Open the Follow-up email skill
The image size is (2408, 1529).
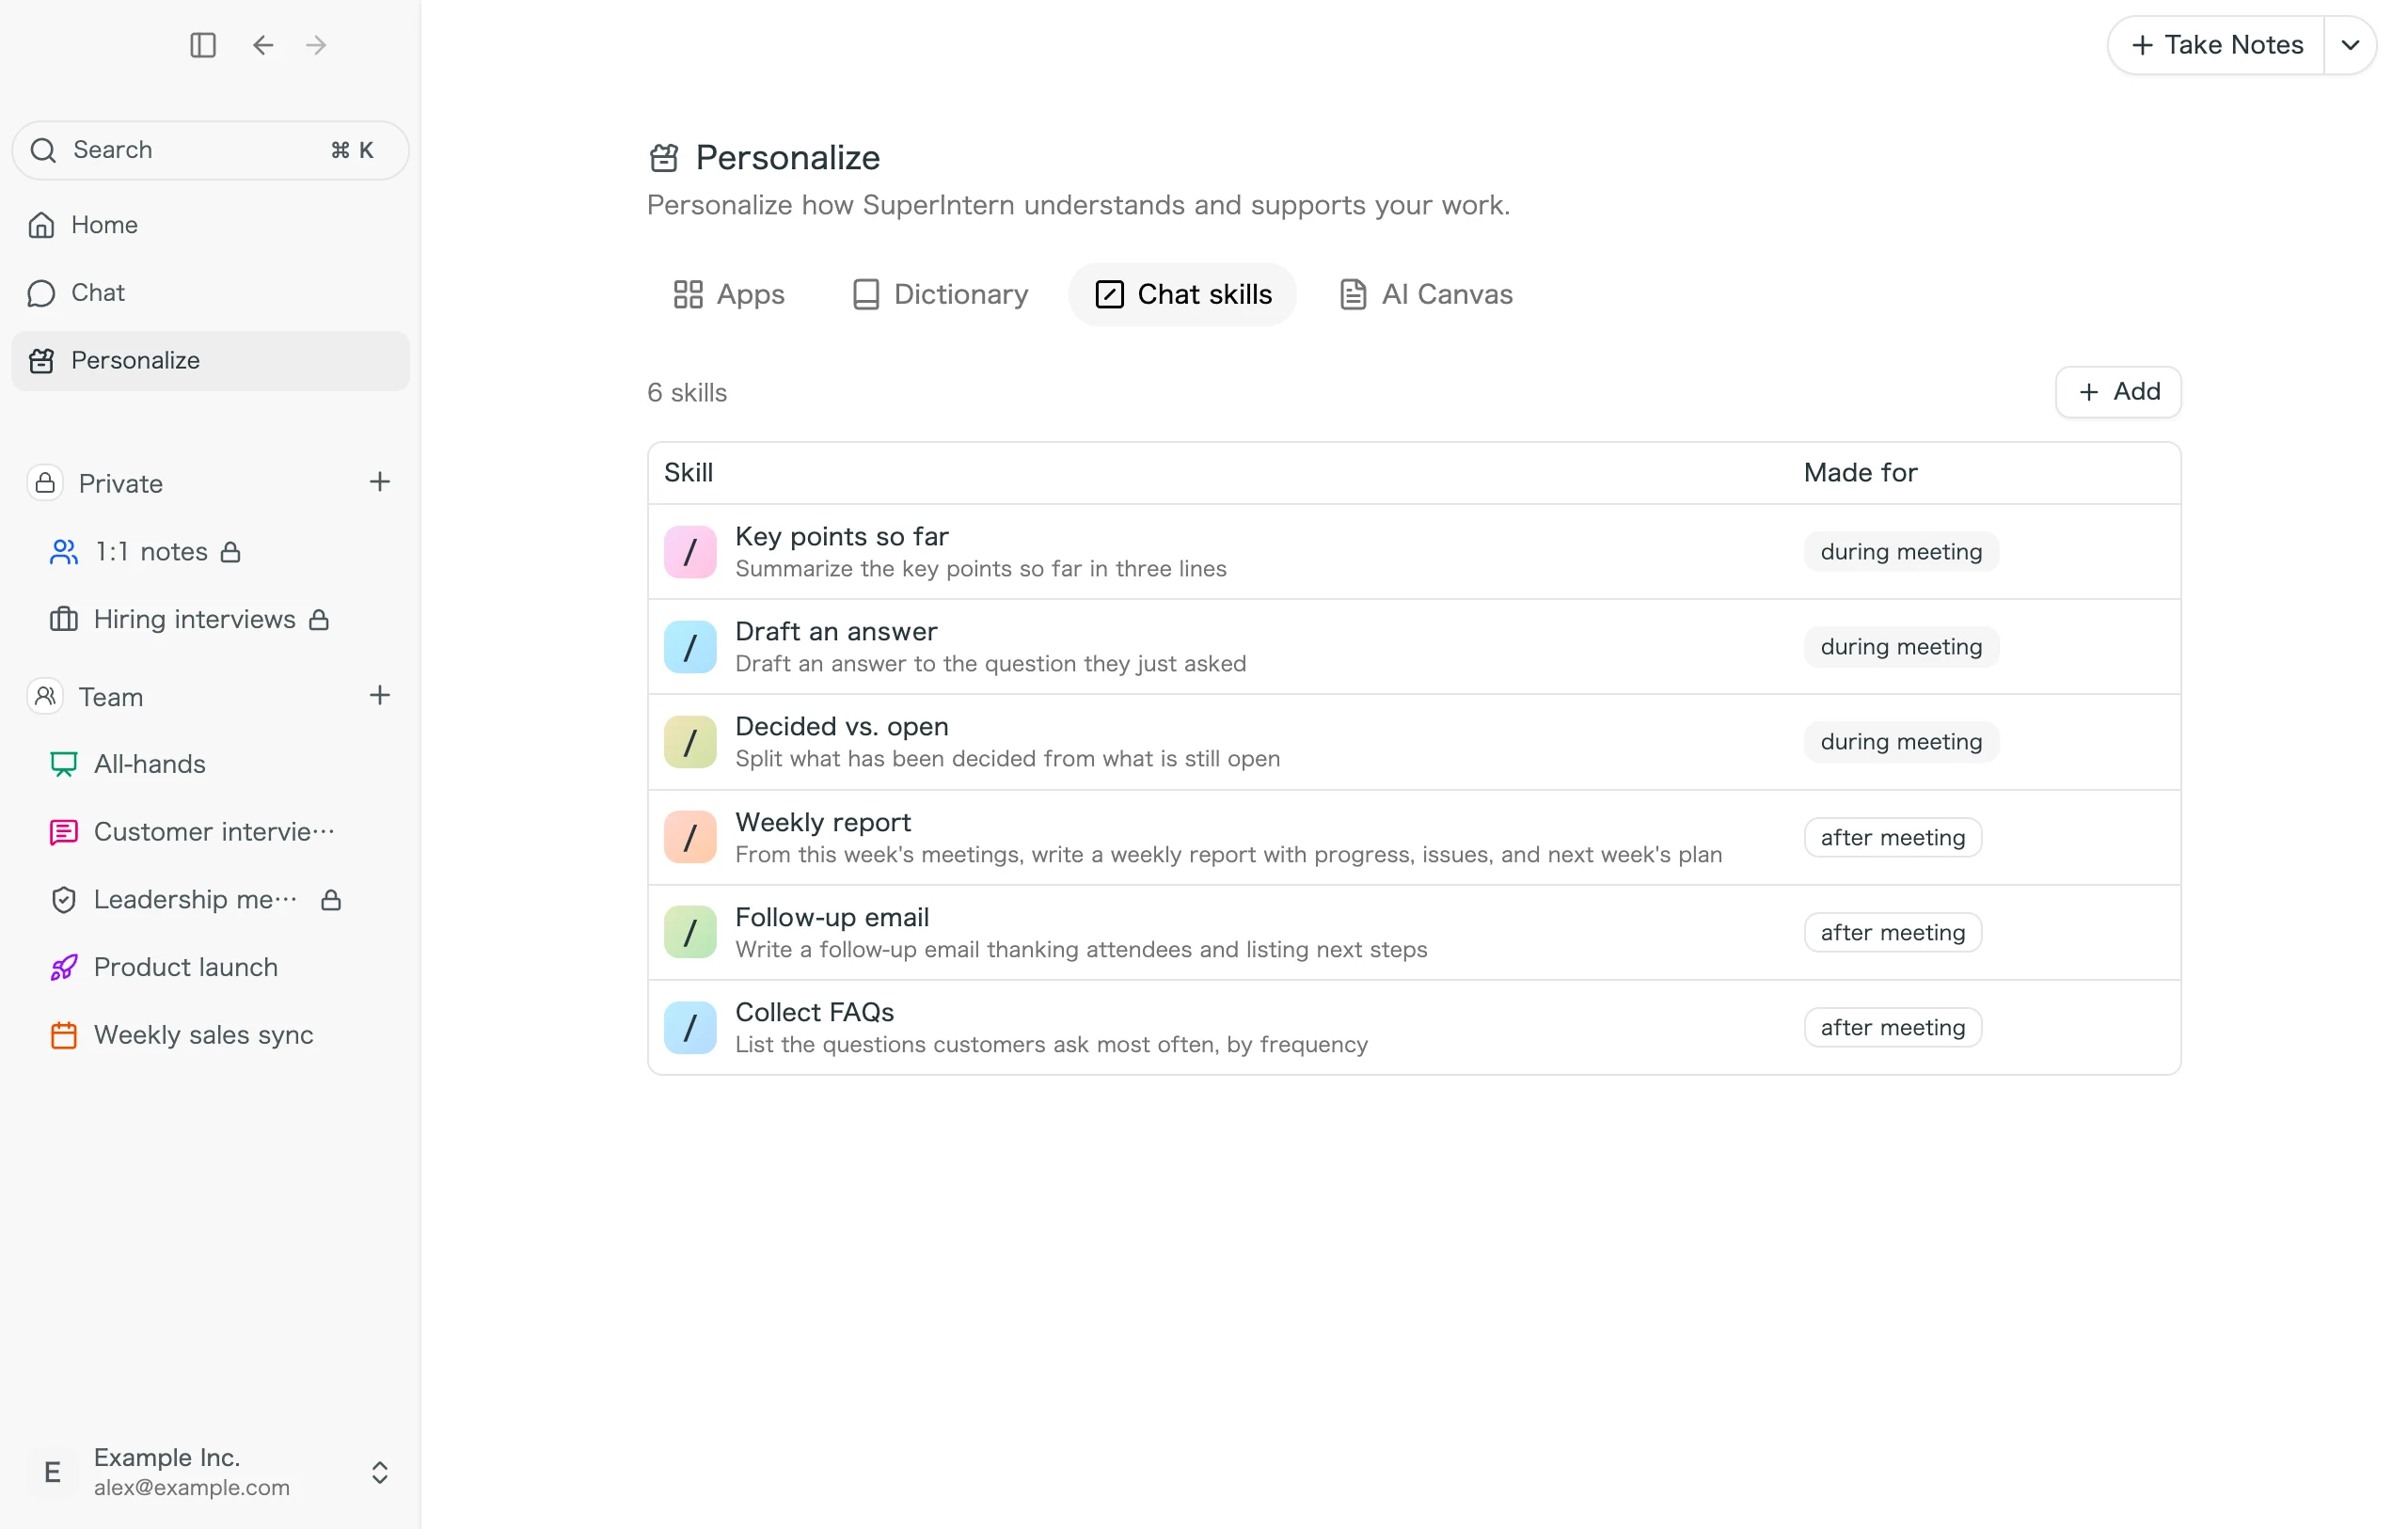coord(1414,933)
